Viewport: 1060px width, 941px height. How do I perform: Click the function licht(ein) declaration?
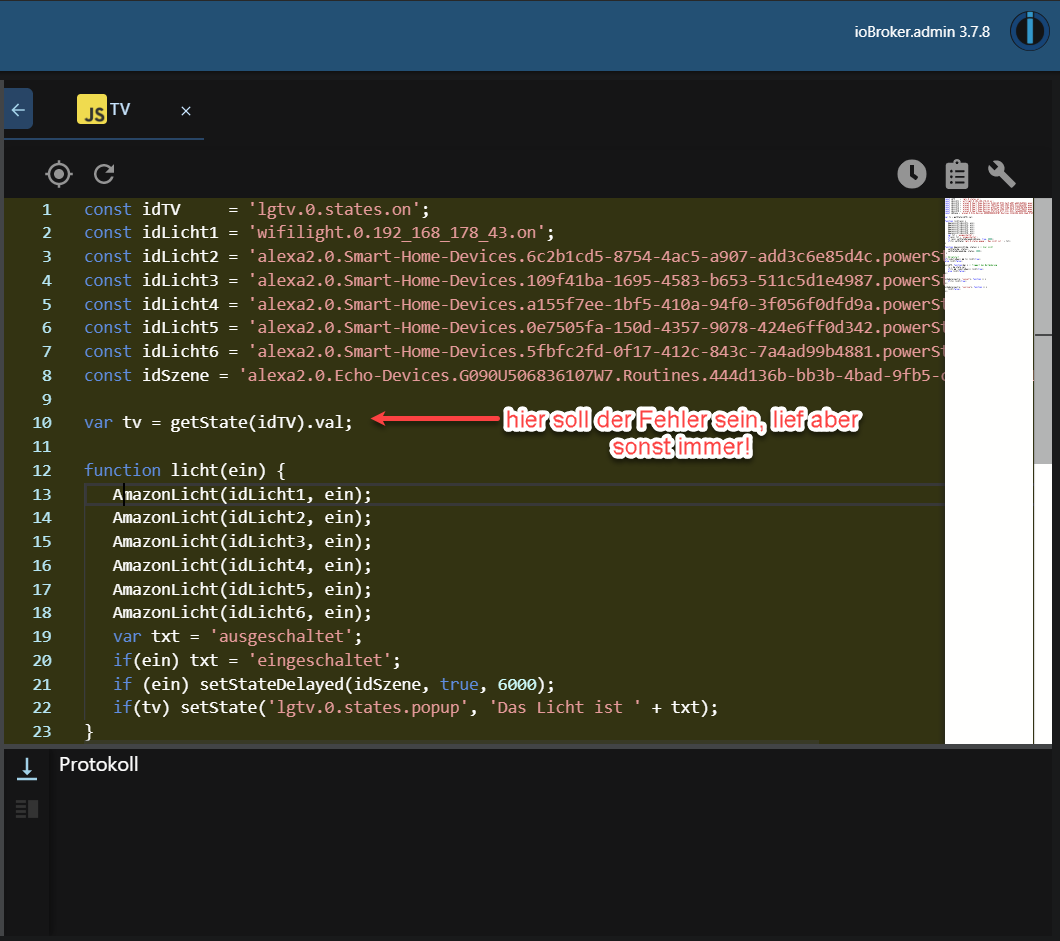coord(185,470)
